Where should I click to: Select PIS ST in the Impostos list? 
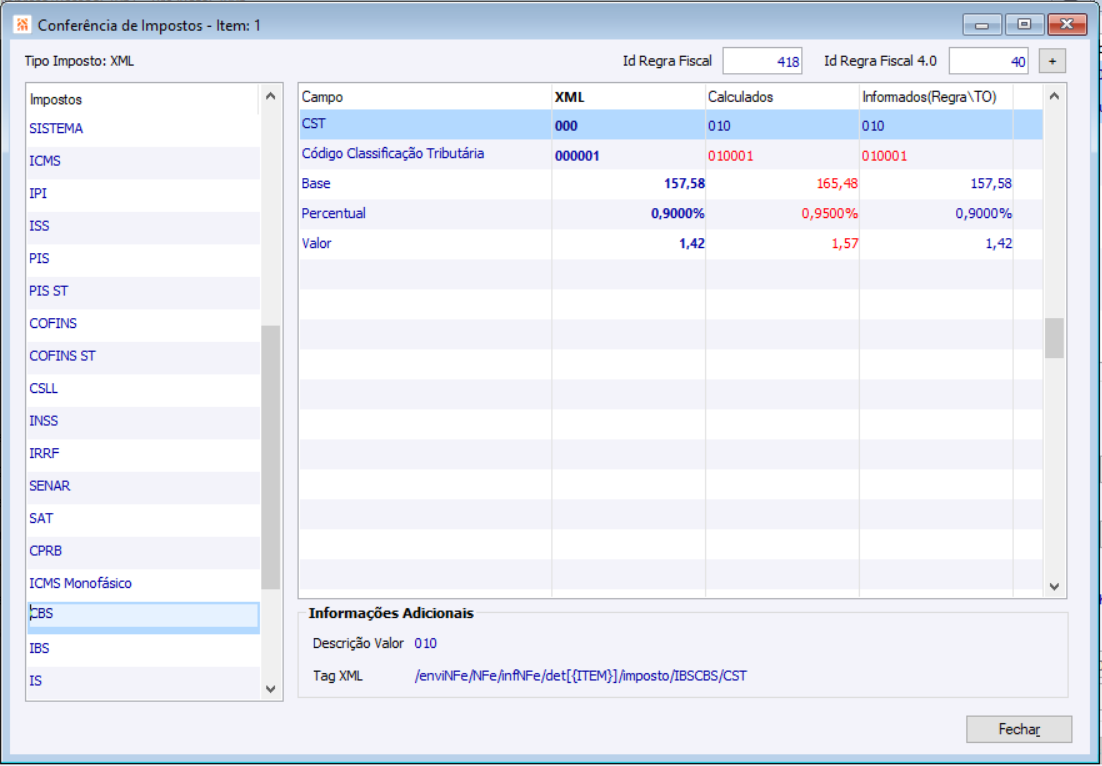tap(143, 291)
